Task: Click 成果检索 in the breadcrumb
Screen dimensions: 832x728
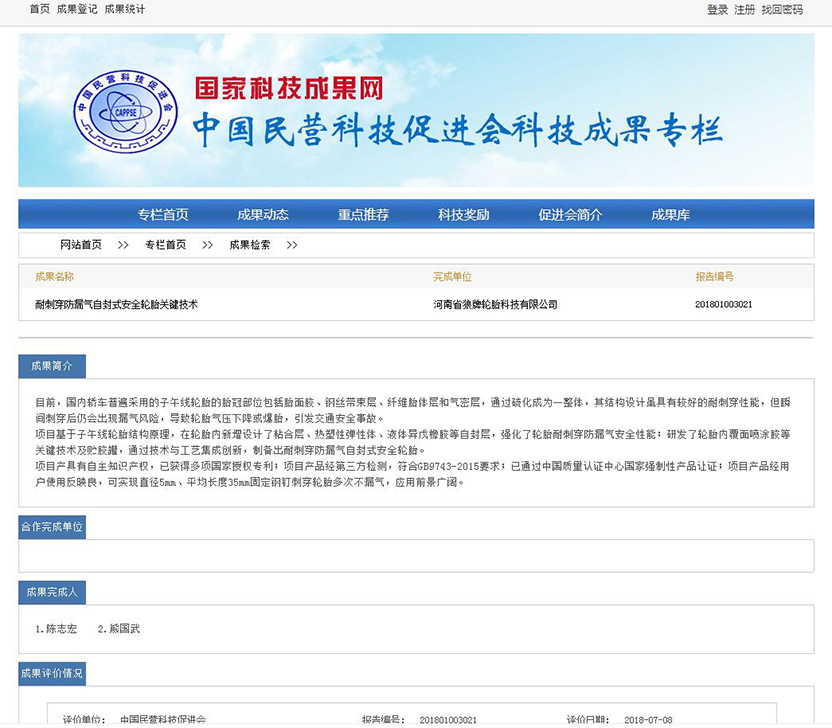Action: pos(249,245)
